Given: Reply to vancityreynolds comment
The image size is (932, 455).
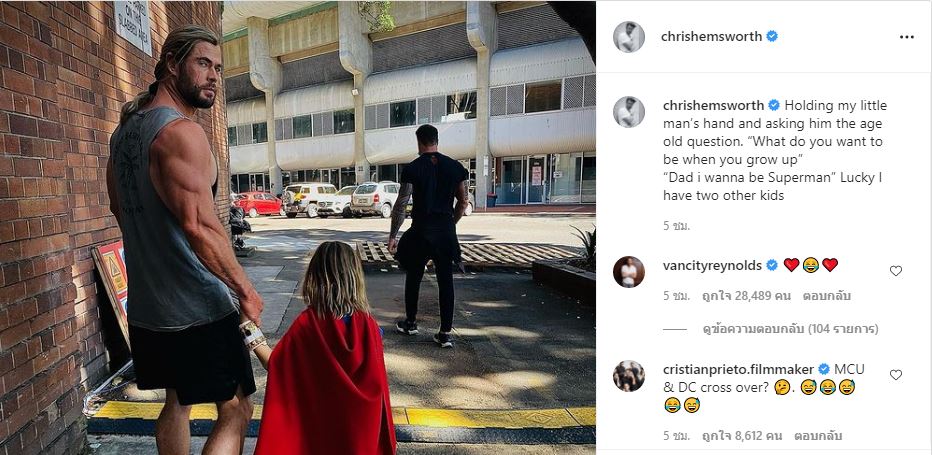Looking at the screenshot, I should (823, 296).
